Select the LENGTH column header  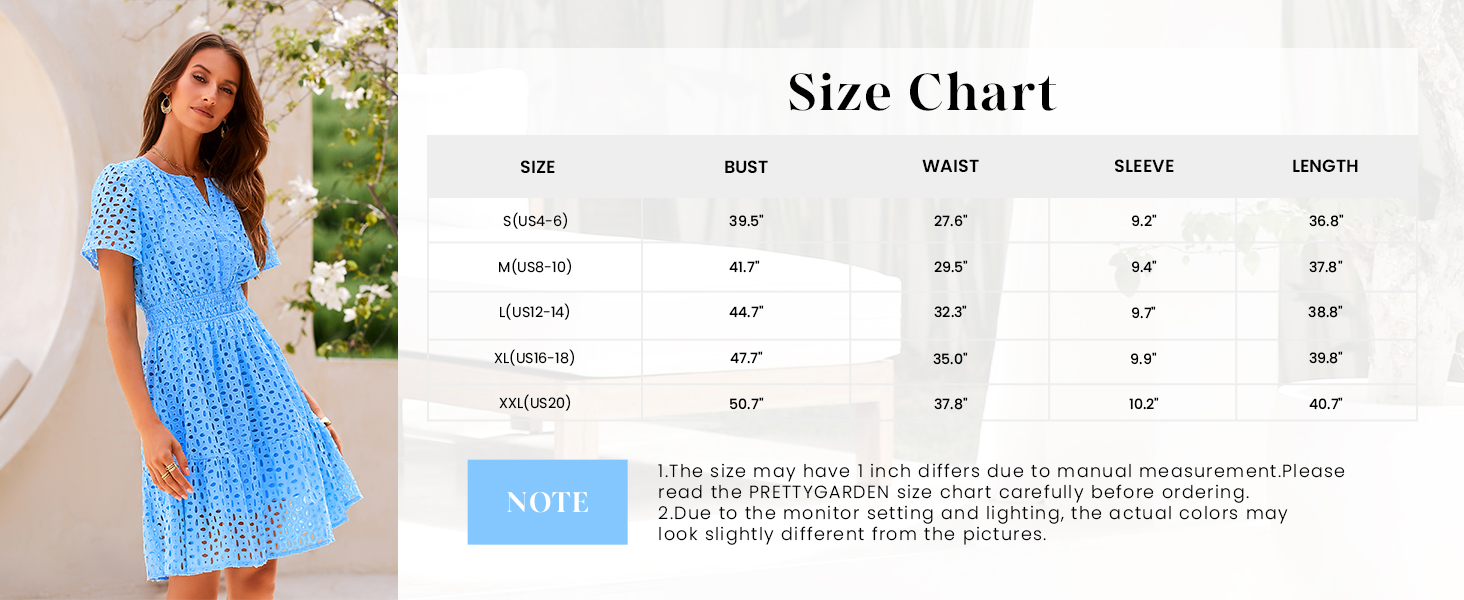point(1325,166)
